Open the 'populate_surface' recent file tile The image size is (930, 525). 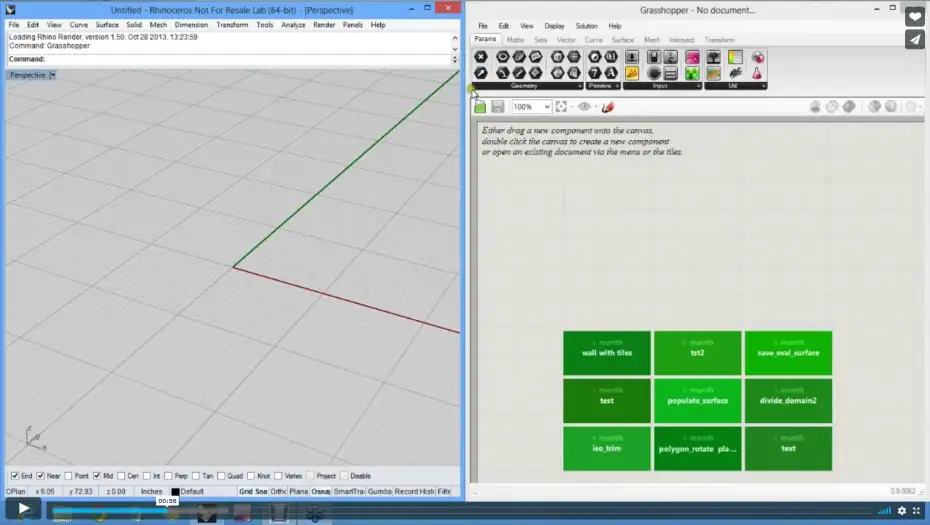698,401
